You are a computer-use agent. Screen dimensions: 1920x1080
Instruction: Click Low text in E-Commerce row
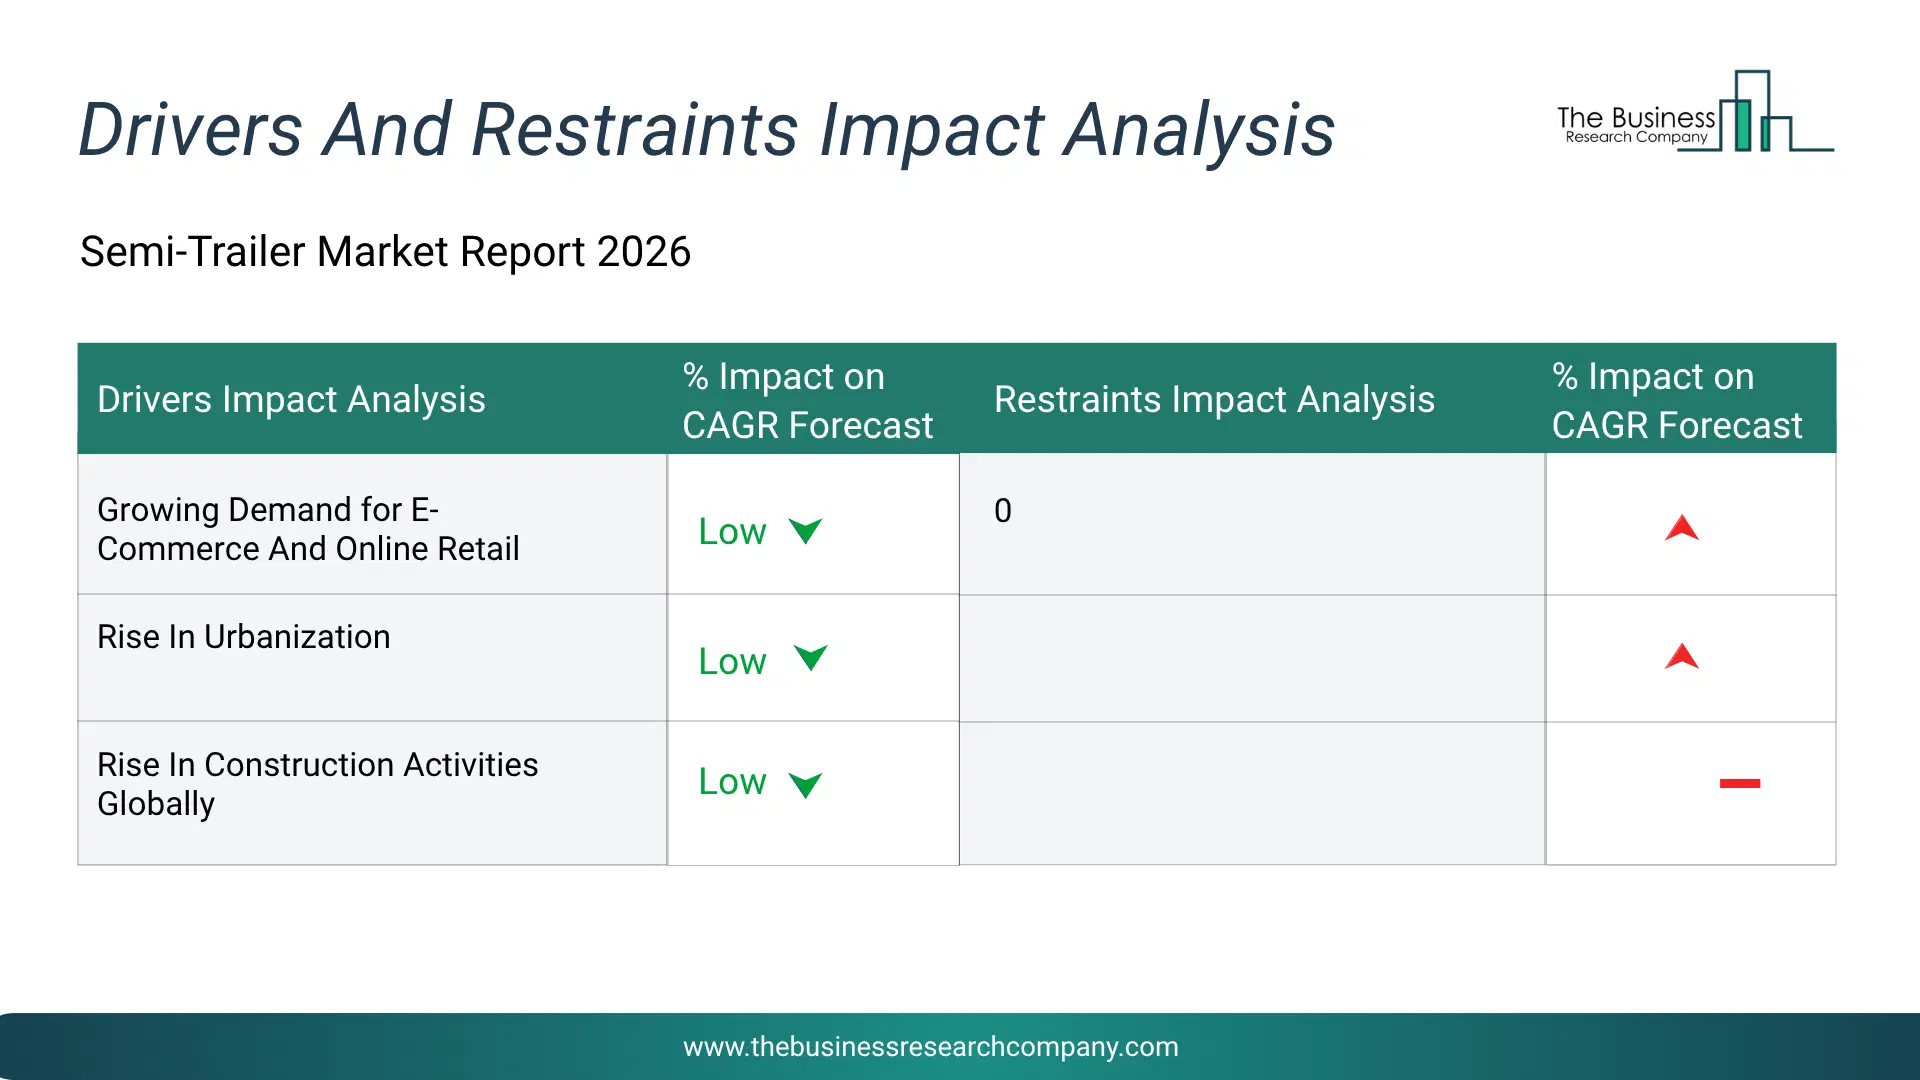click(x=732, y=531)
